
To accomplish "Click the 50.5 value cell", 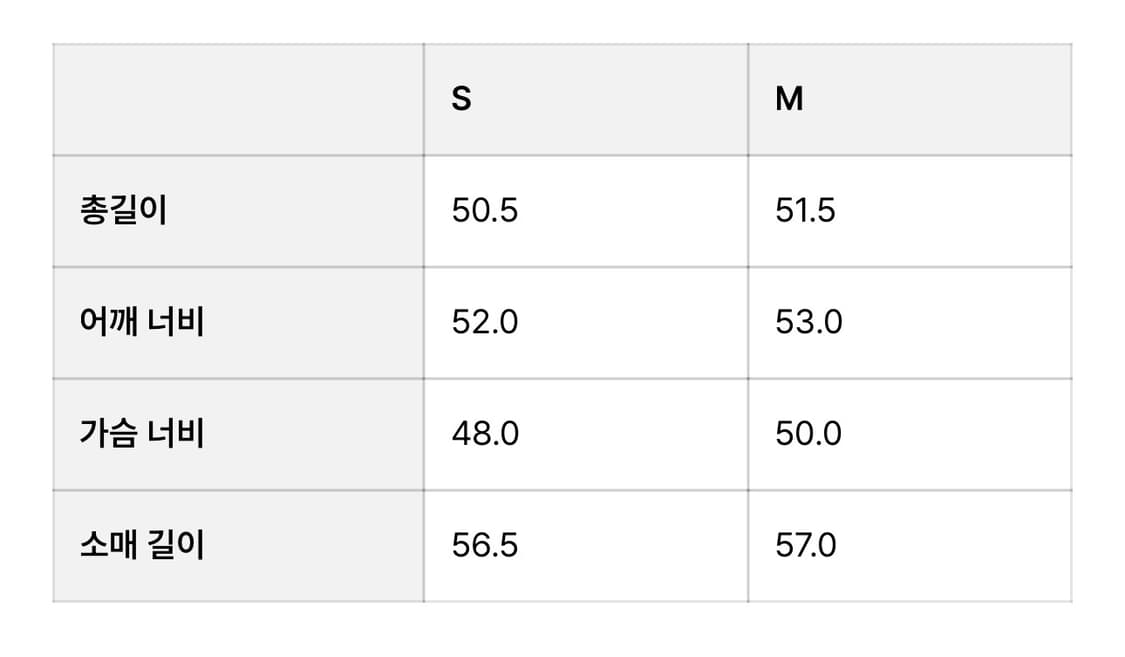I will 485,211.
